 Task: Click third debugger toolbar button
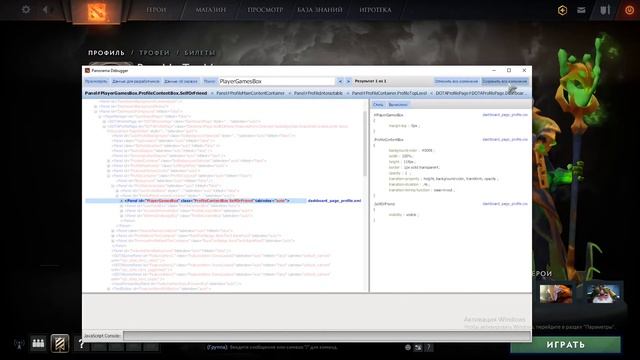[x=181, y=81]
